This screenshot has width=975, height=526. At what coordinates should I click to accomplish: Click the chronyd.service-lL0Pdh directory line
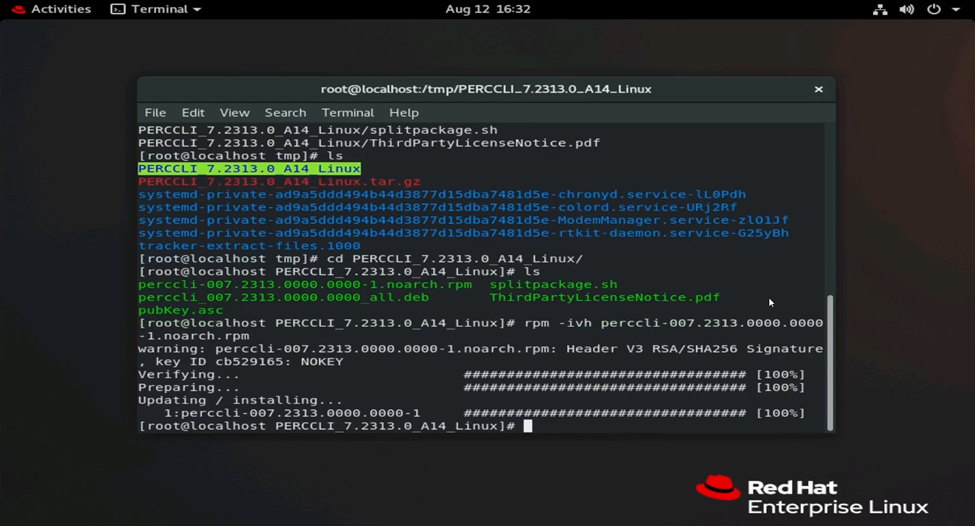point(442,195)
